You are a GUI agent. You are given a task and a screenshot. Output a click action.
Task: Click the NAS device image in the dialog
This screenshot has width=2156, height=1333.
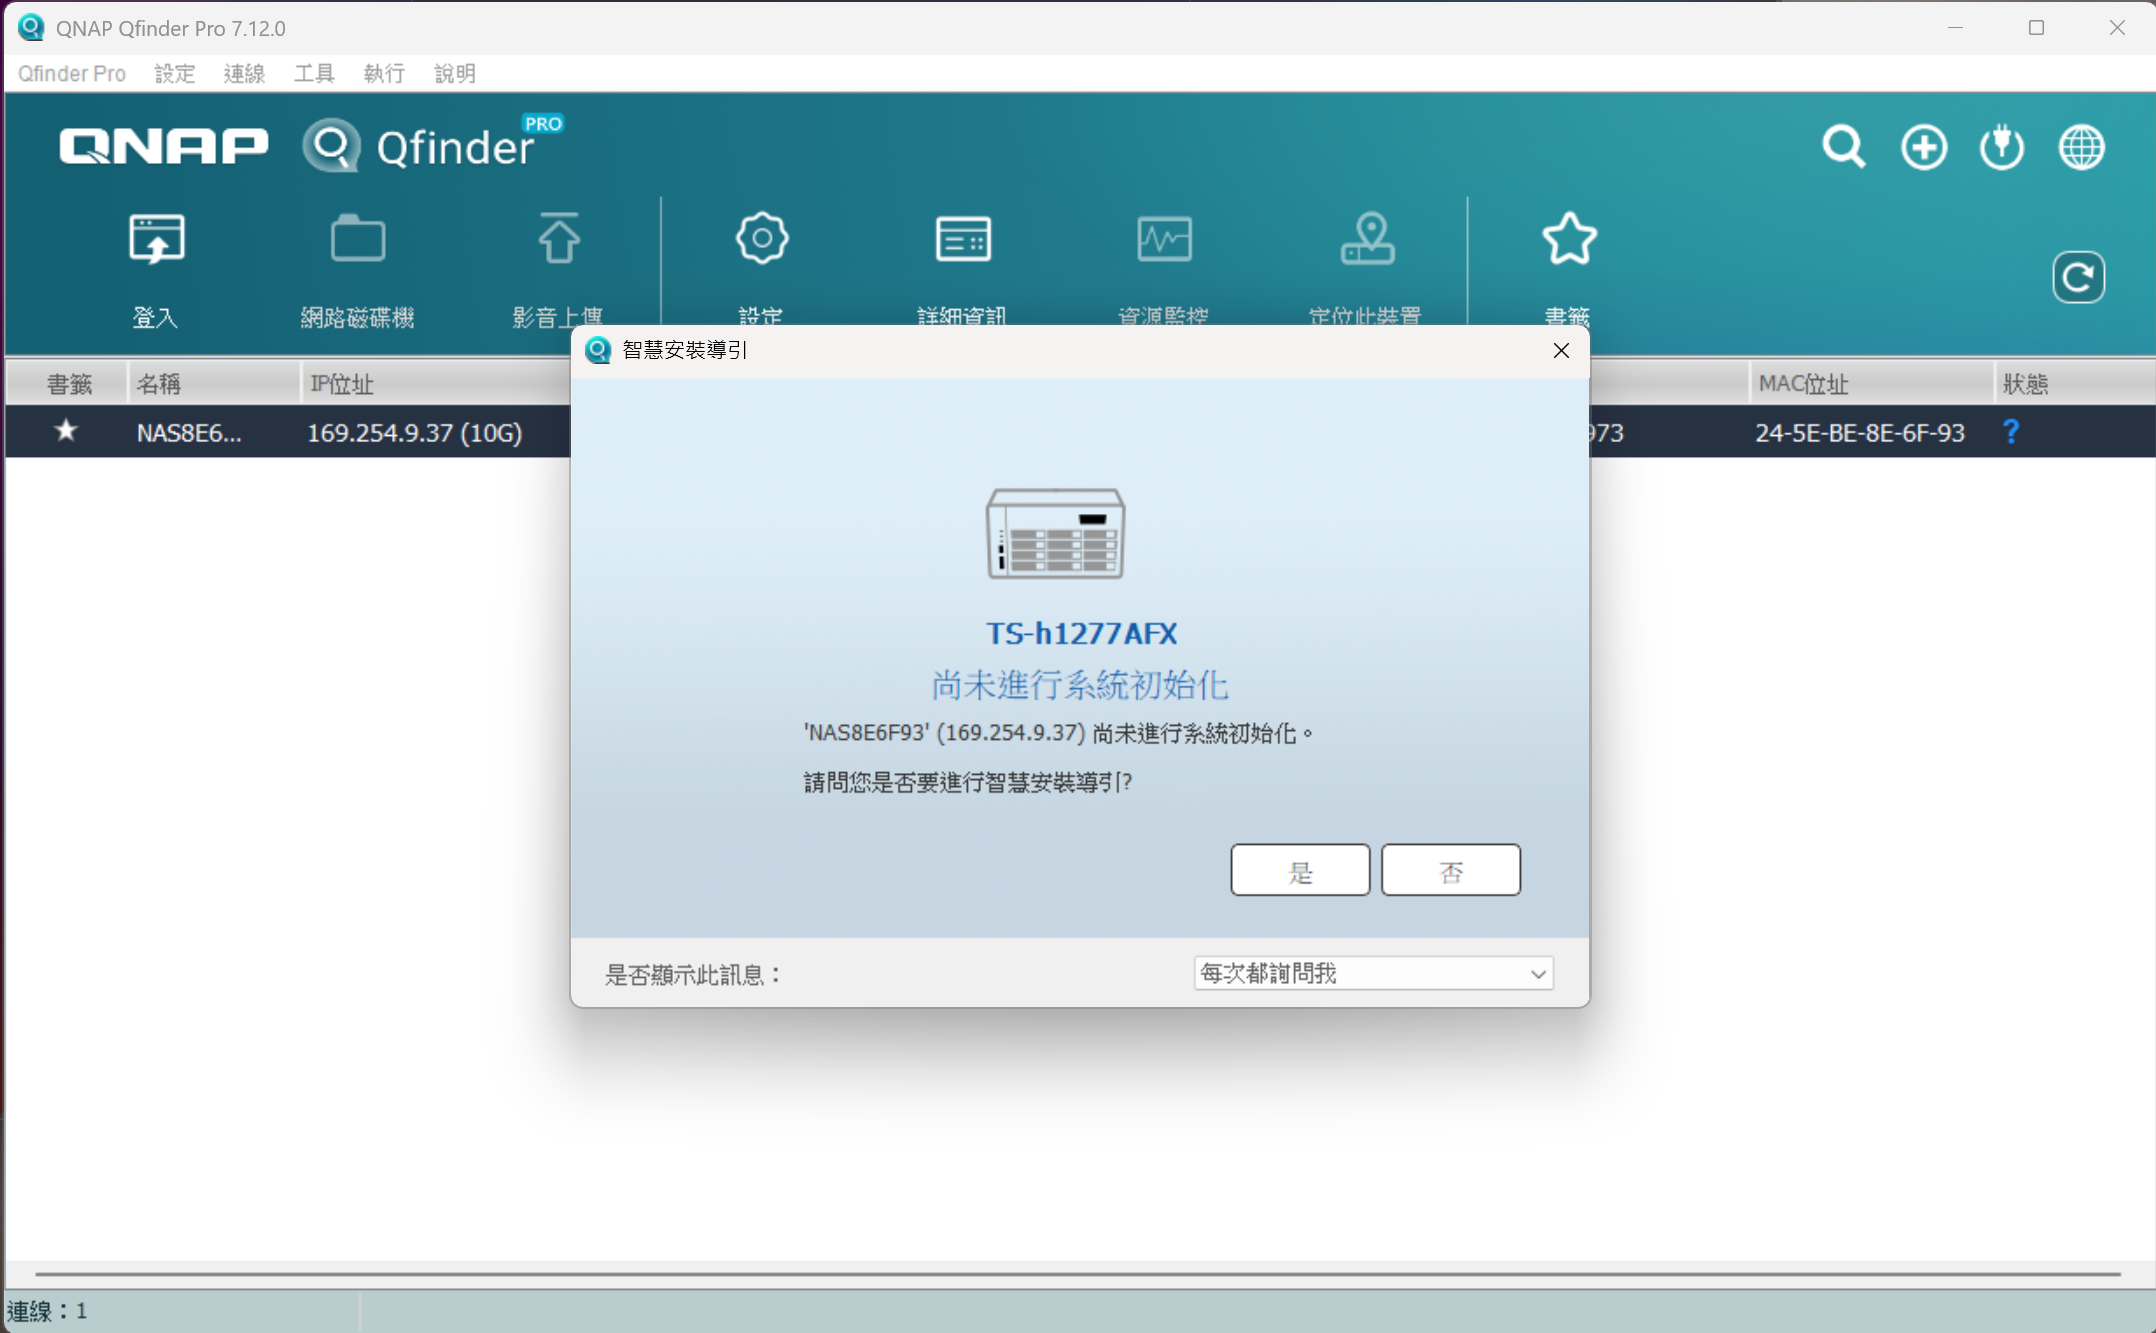coord(1055,533)
